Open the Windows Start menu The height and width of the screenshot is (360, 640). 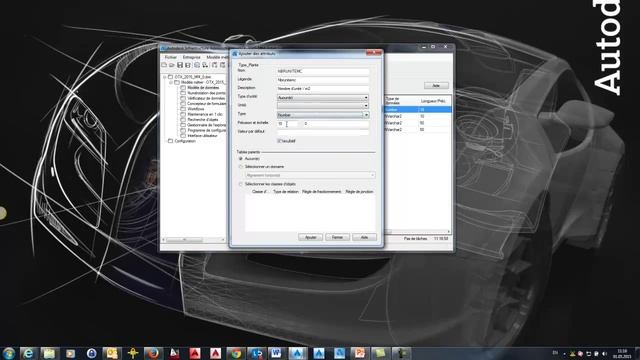coord(9,353)
